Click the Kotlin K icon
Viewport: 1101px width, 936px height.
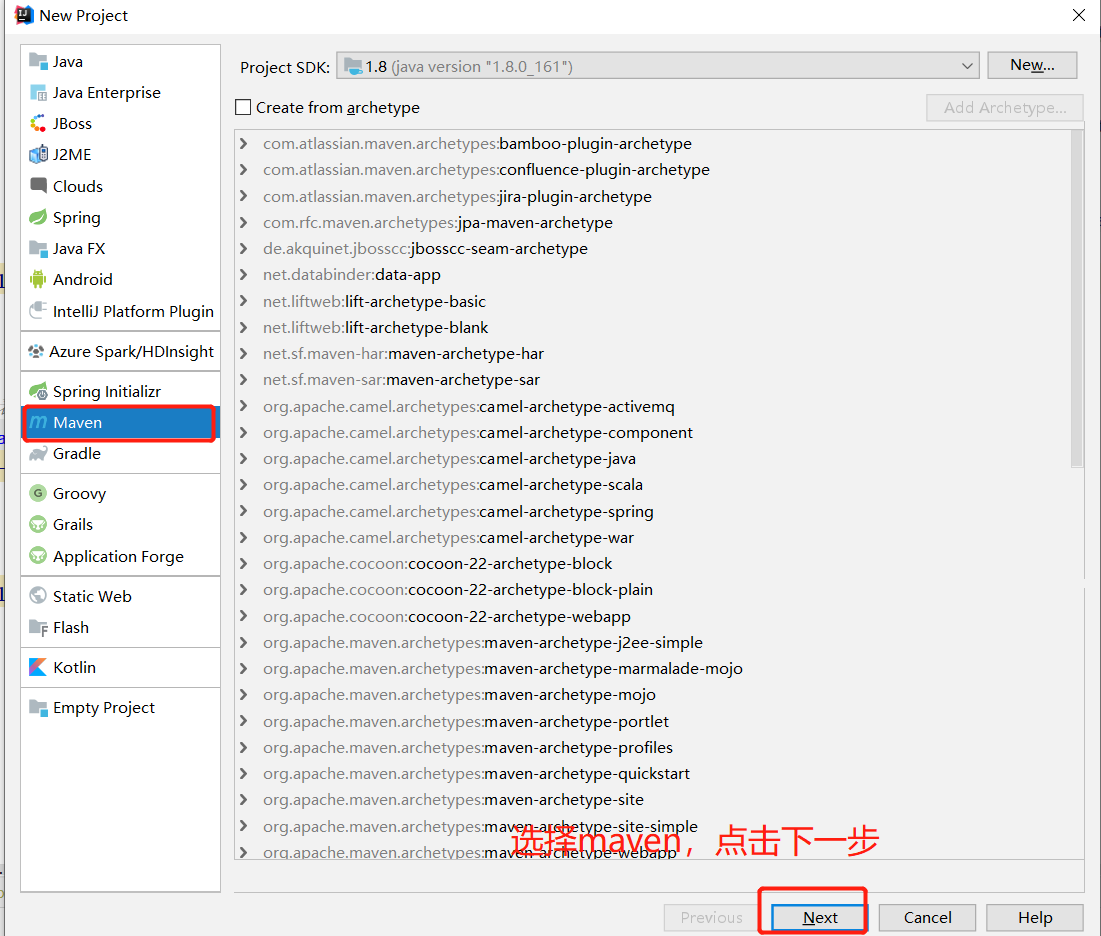(x=38, y=667)
